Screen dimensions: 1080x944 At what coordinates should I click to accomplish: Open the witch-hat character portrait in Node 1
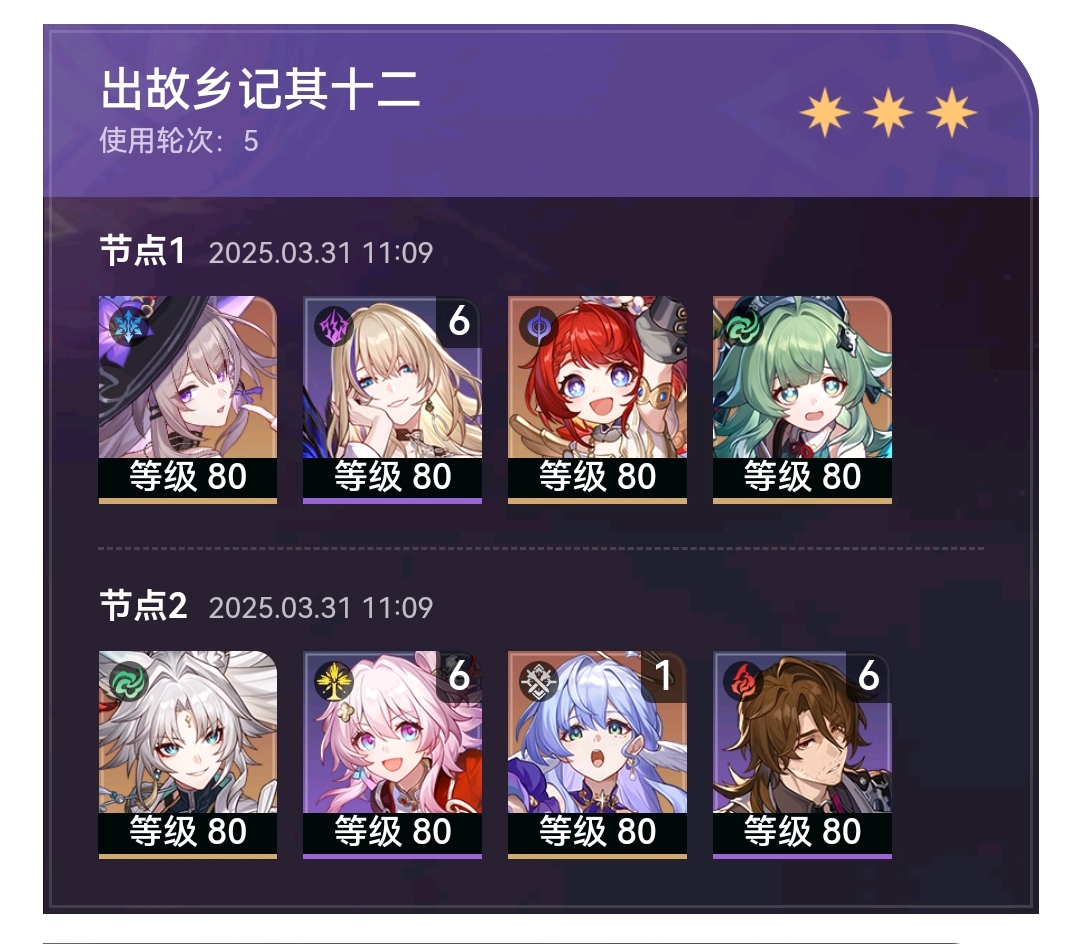click(188, 400)
